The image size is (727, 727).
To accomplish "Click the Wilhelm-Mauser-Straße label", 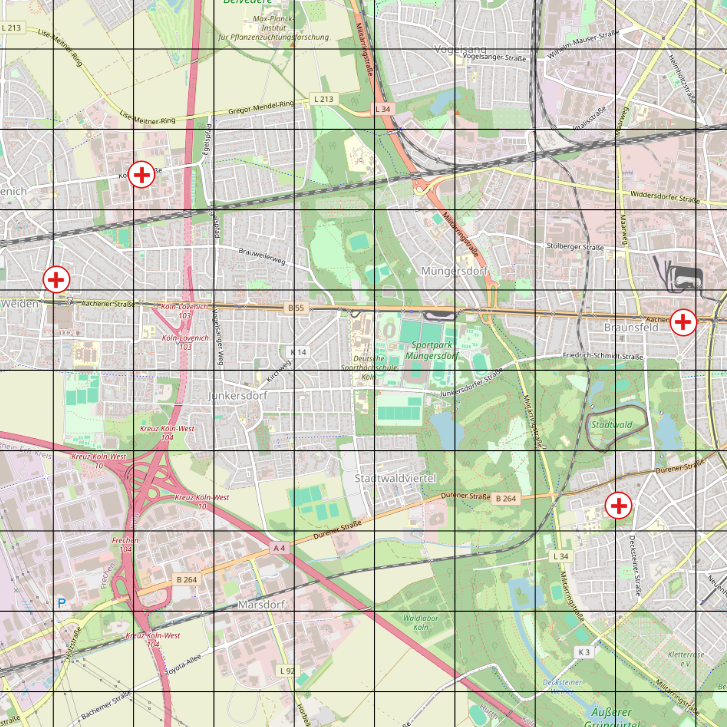I will click(x=583, y=45).
